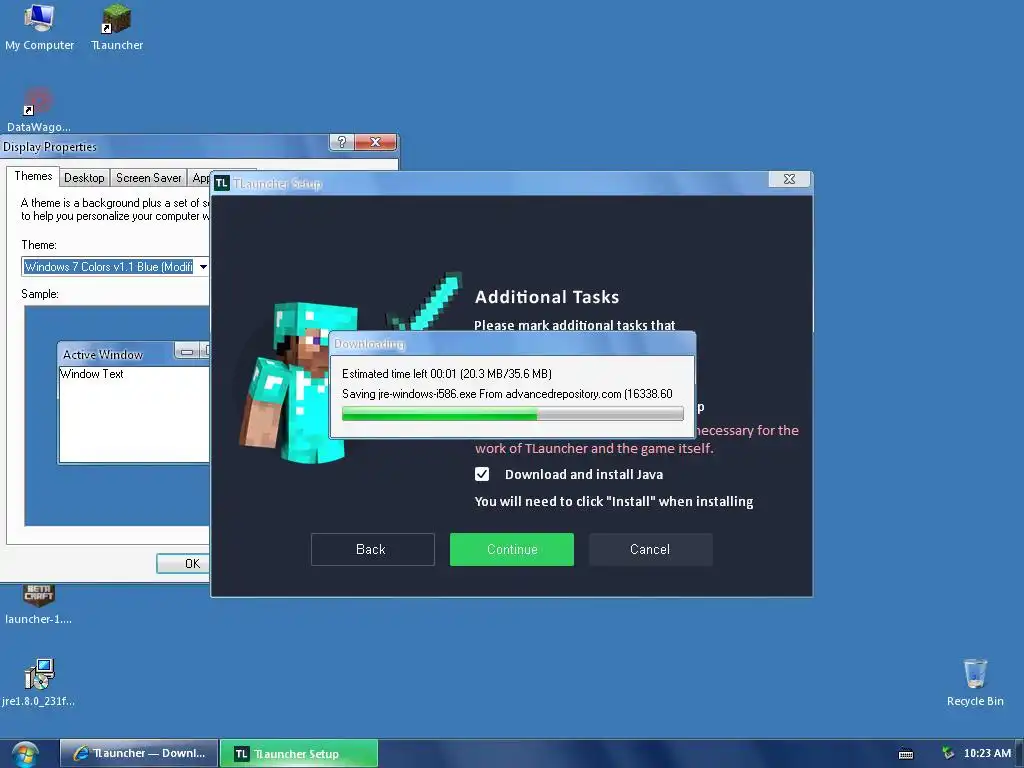Close the TLauncher Setup window
The height and width of the screenshot is (768, 1024).
789,179
